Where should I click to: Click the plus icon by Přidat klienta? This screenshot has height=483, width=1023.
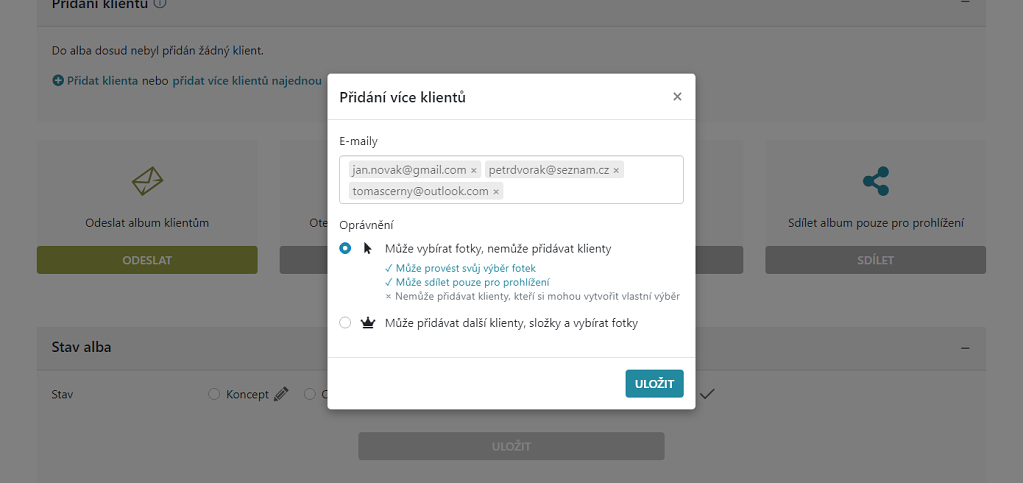click(58, 81)
